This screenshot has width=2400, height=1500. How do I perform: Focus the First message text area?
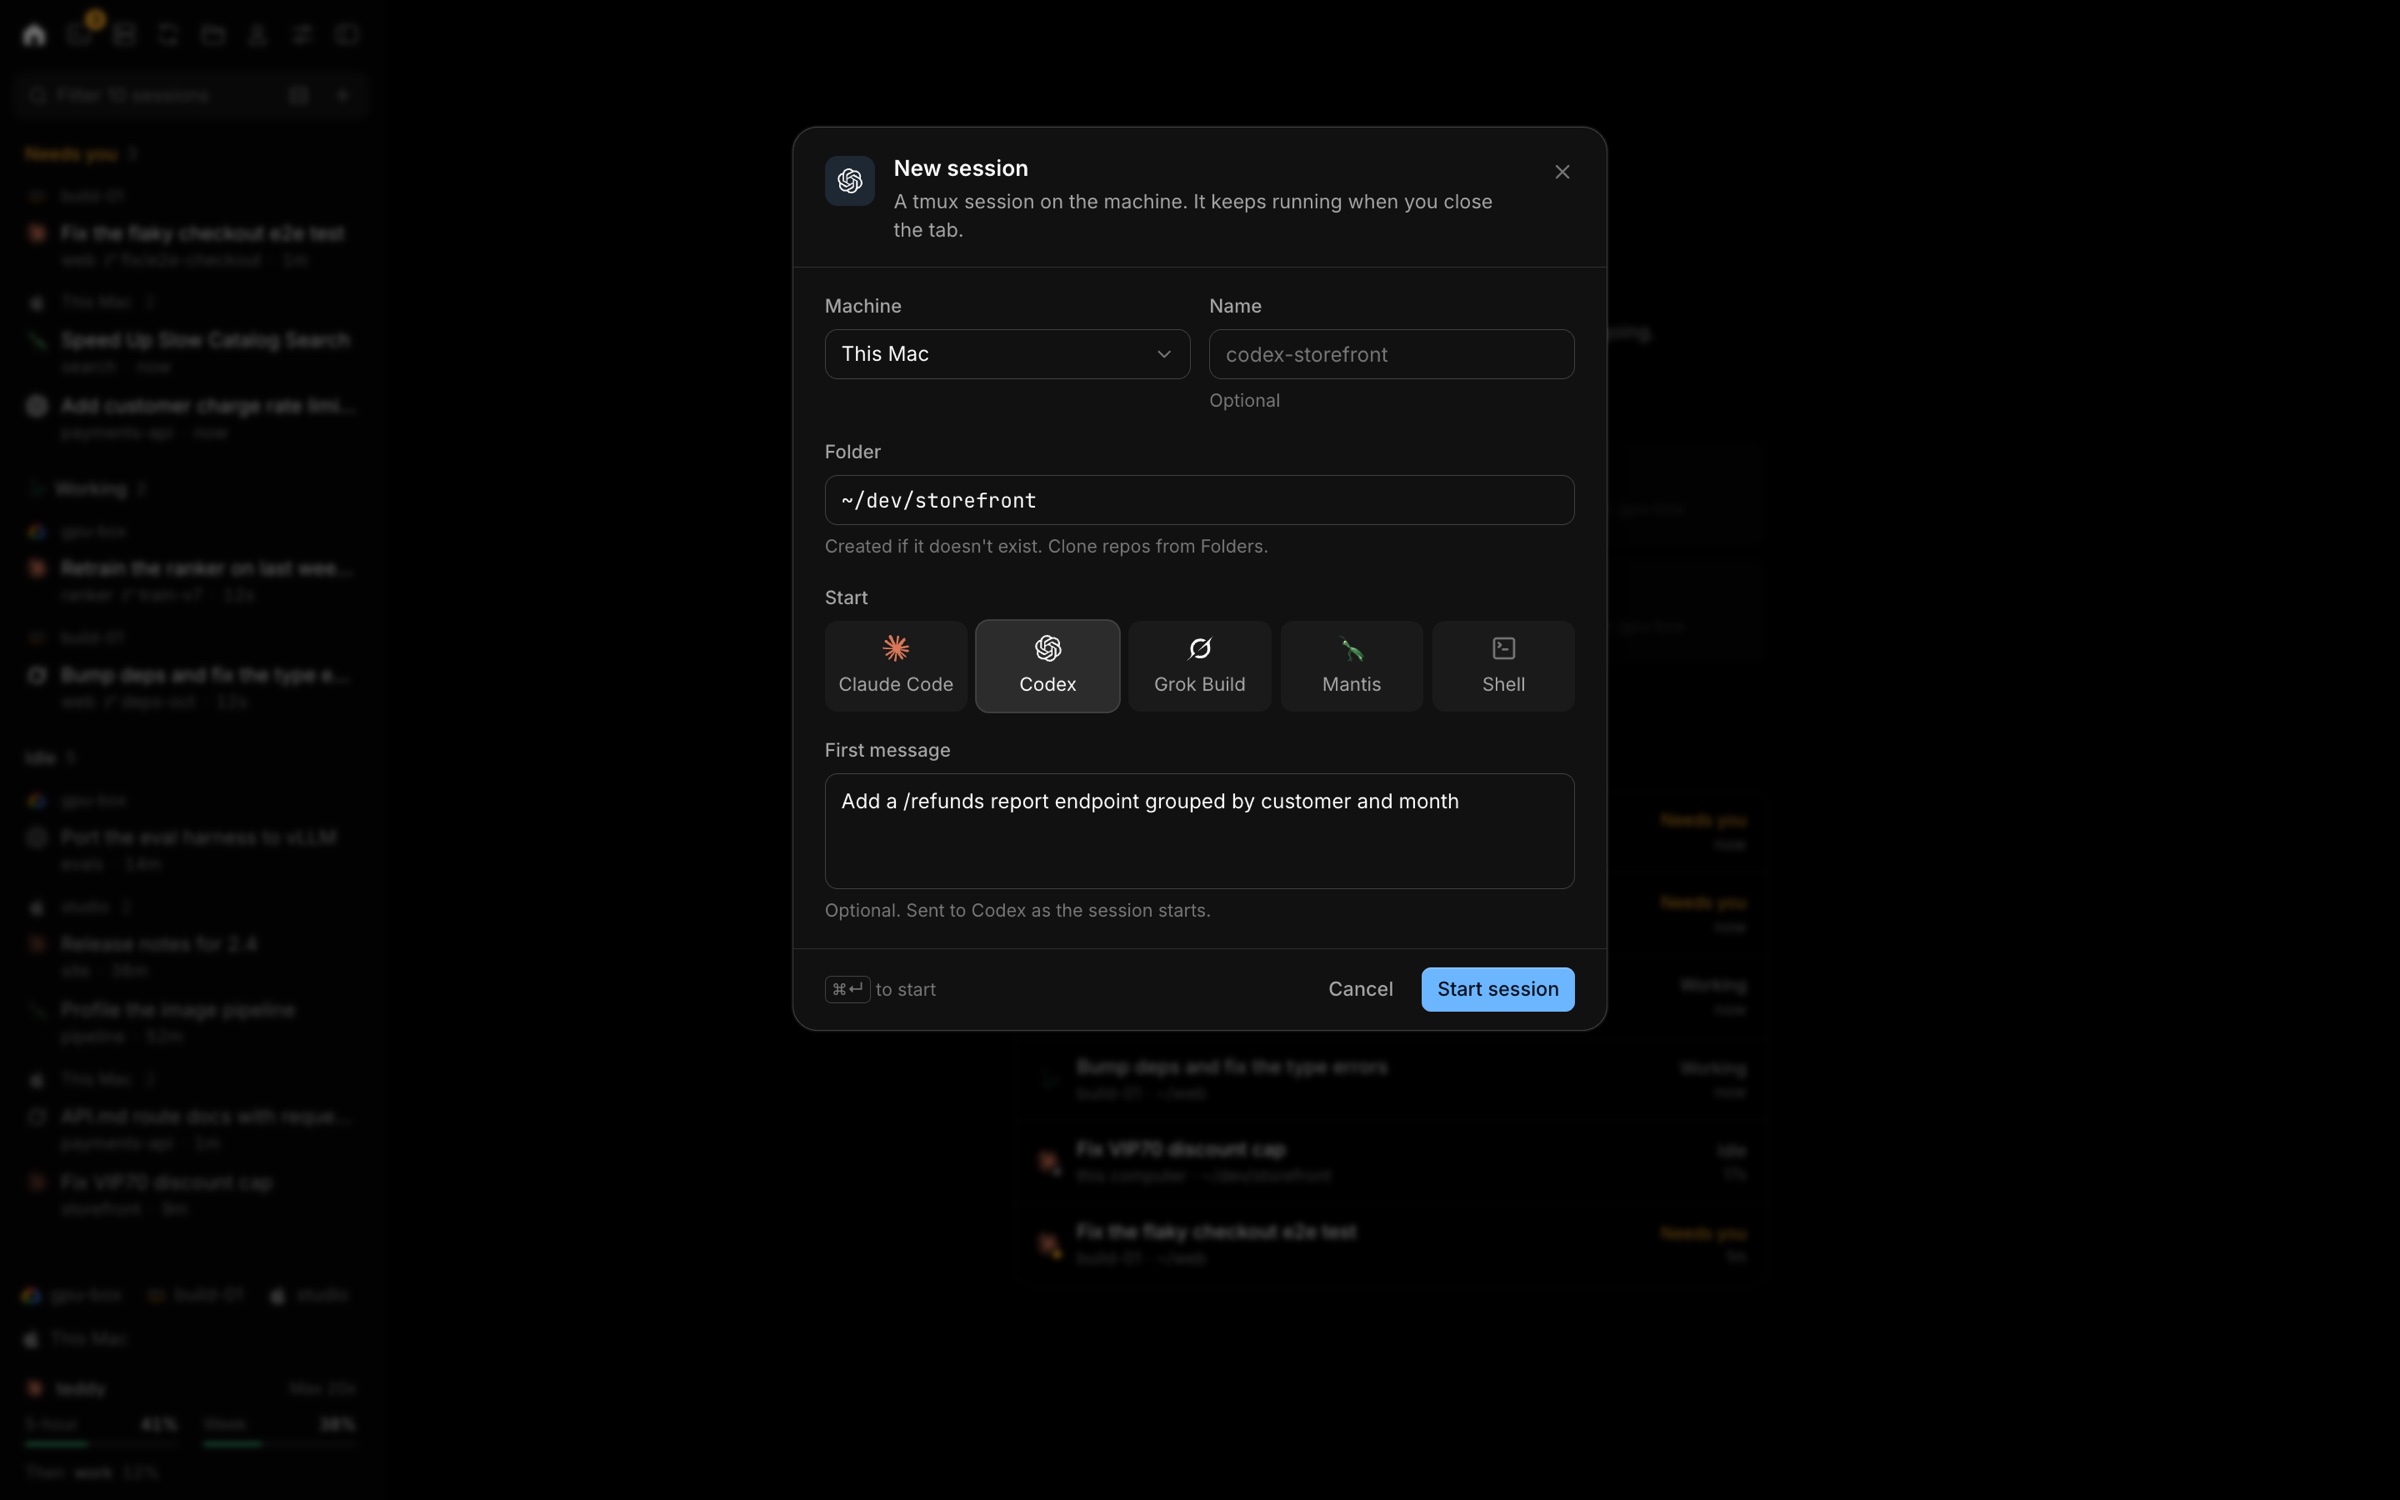coord(1199,831)
